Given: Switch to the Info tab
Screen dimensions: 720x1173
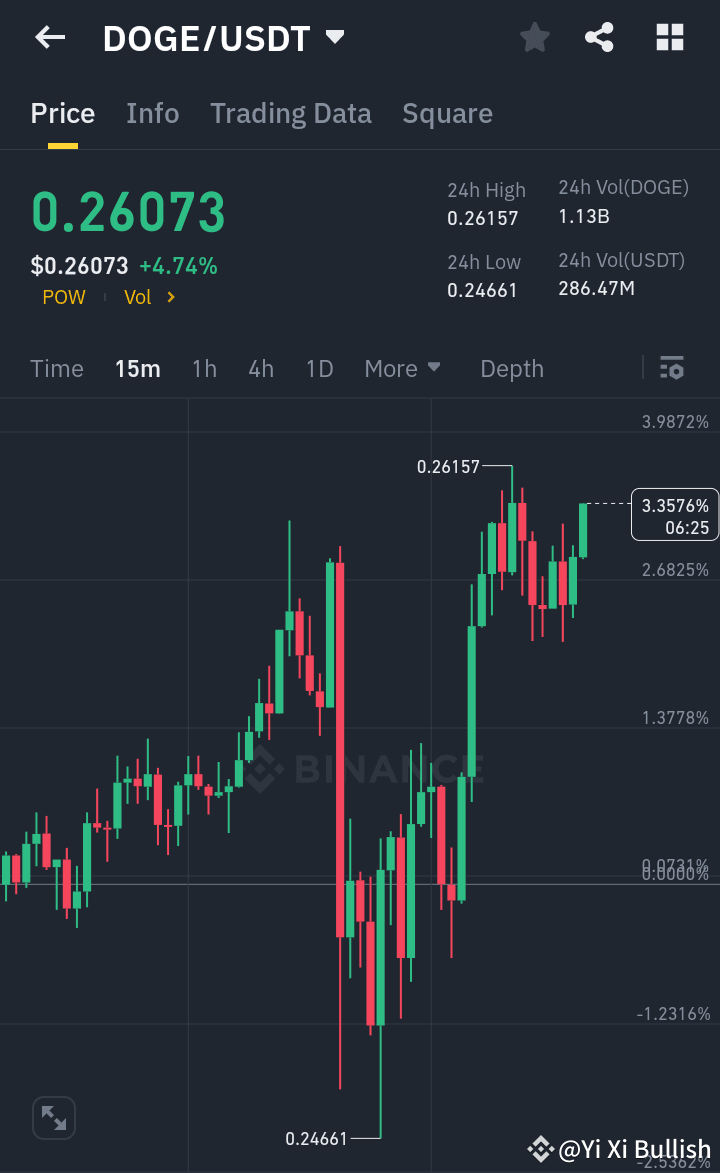Looking at the screenshot, I should (152, 113).
